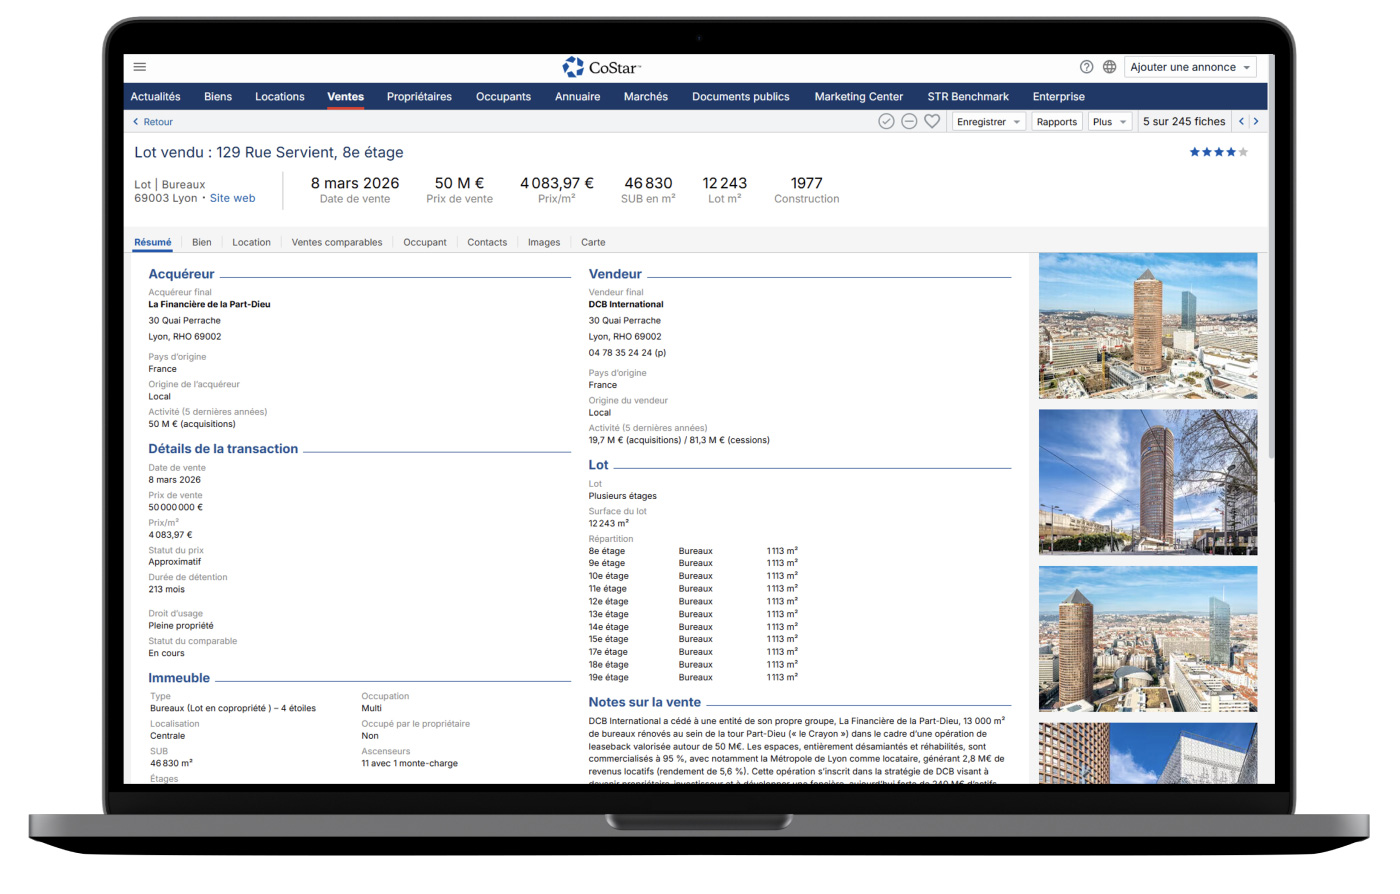The width and height of the screenshot is (1400, 894).
Task: Open the Location tab
Action: click(252, 242)
